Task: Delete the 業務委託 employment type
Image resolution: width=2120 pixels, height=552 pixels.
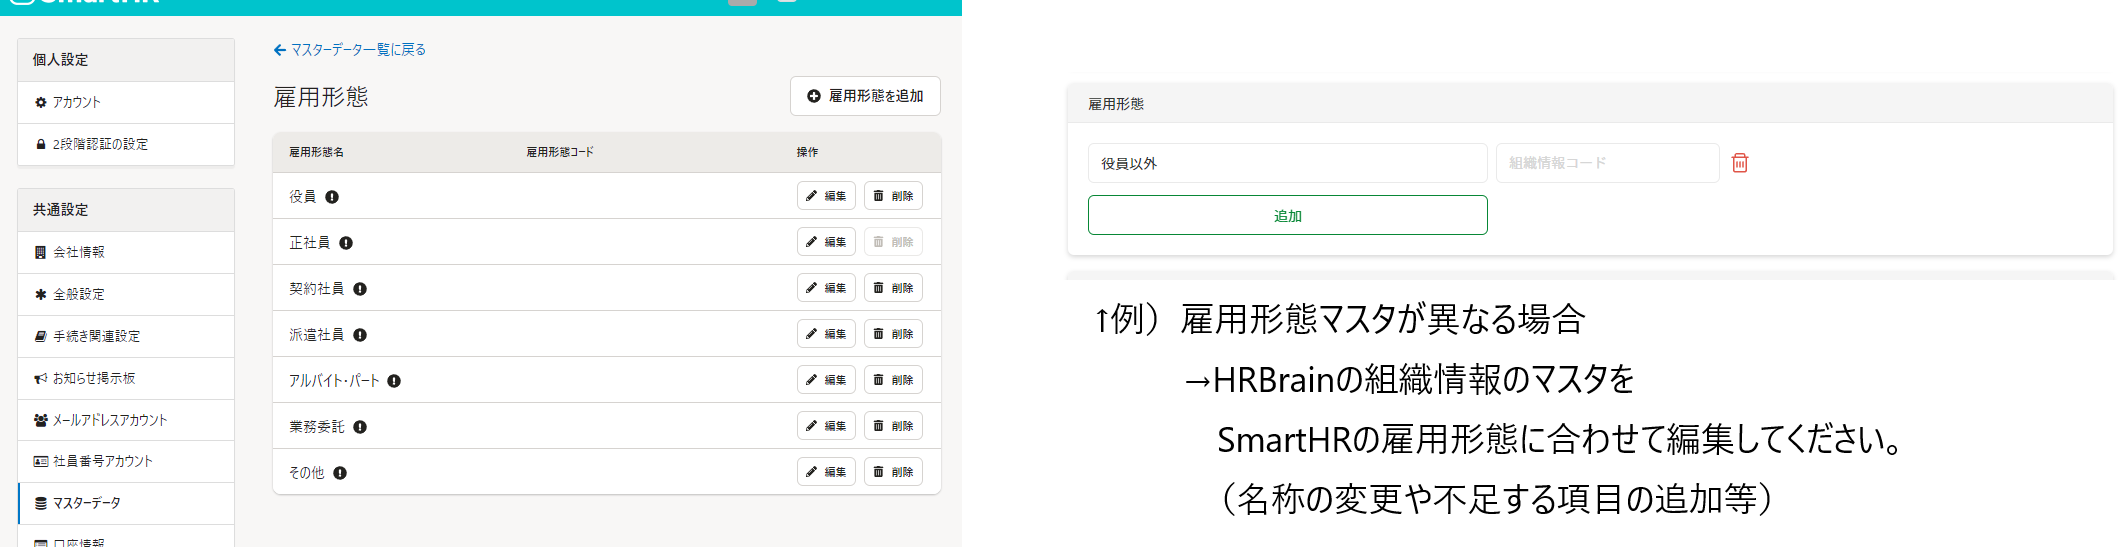Action: [x=893, y=426]
